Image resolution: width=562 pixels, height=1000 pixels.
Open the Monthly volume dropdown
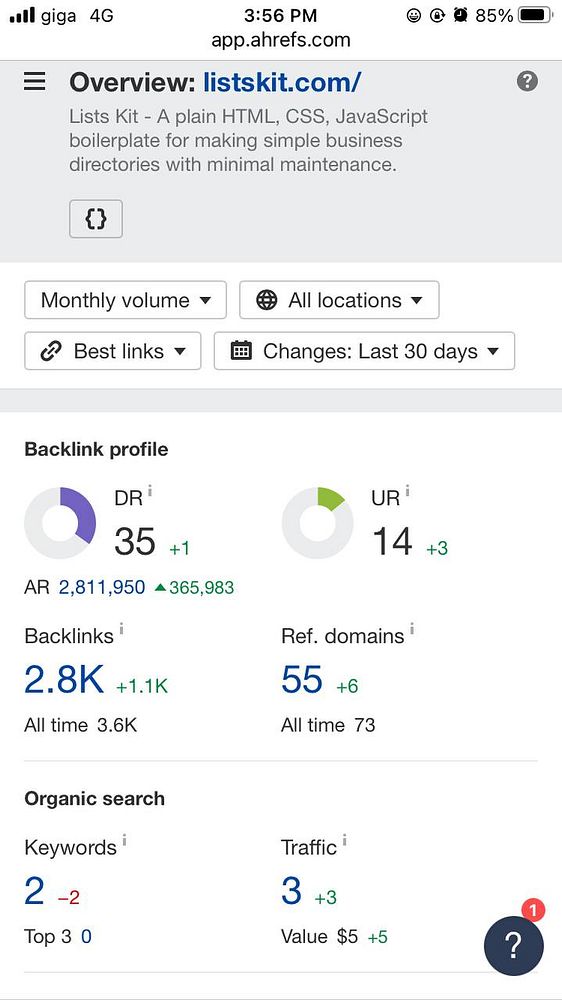coord(126,300)
